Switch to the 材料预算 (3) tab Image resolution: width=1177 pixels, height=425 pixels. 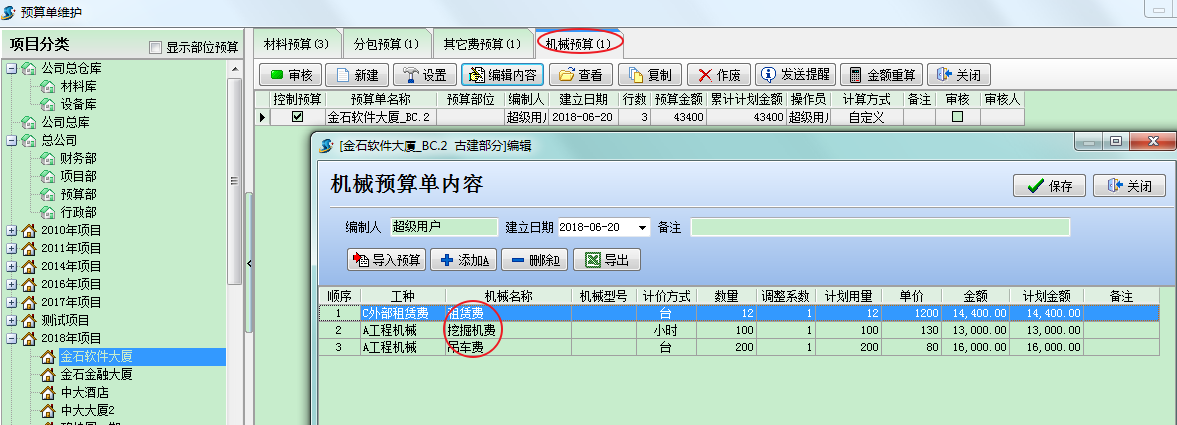pyautogui.click(x=297, y=44)
